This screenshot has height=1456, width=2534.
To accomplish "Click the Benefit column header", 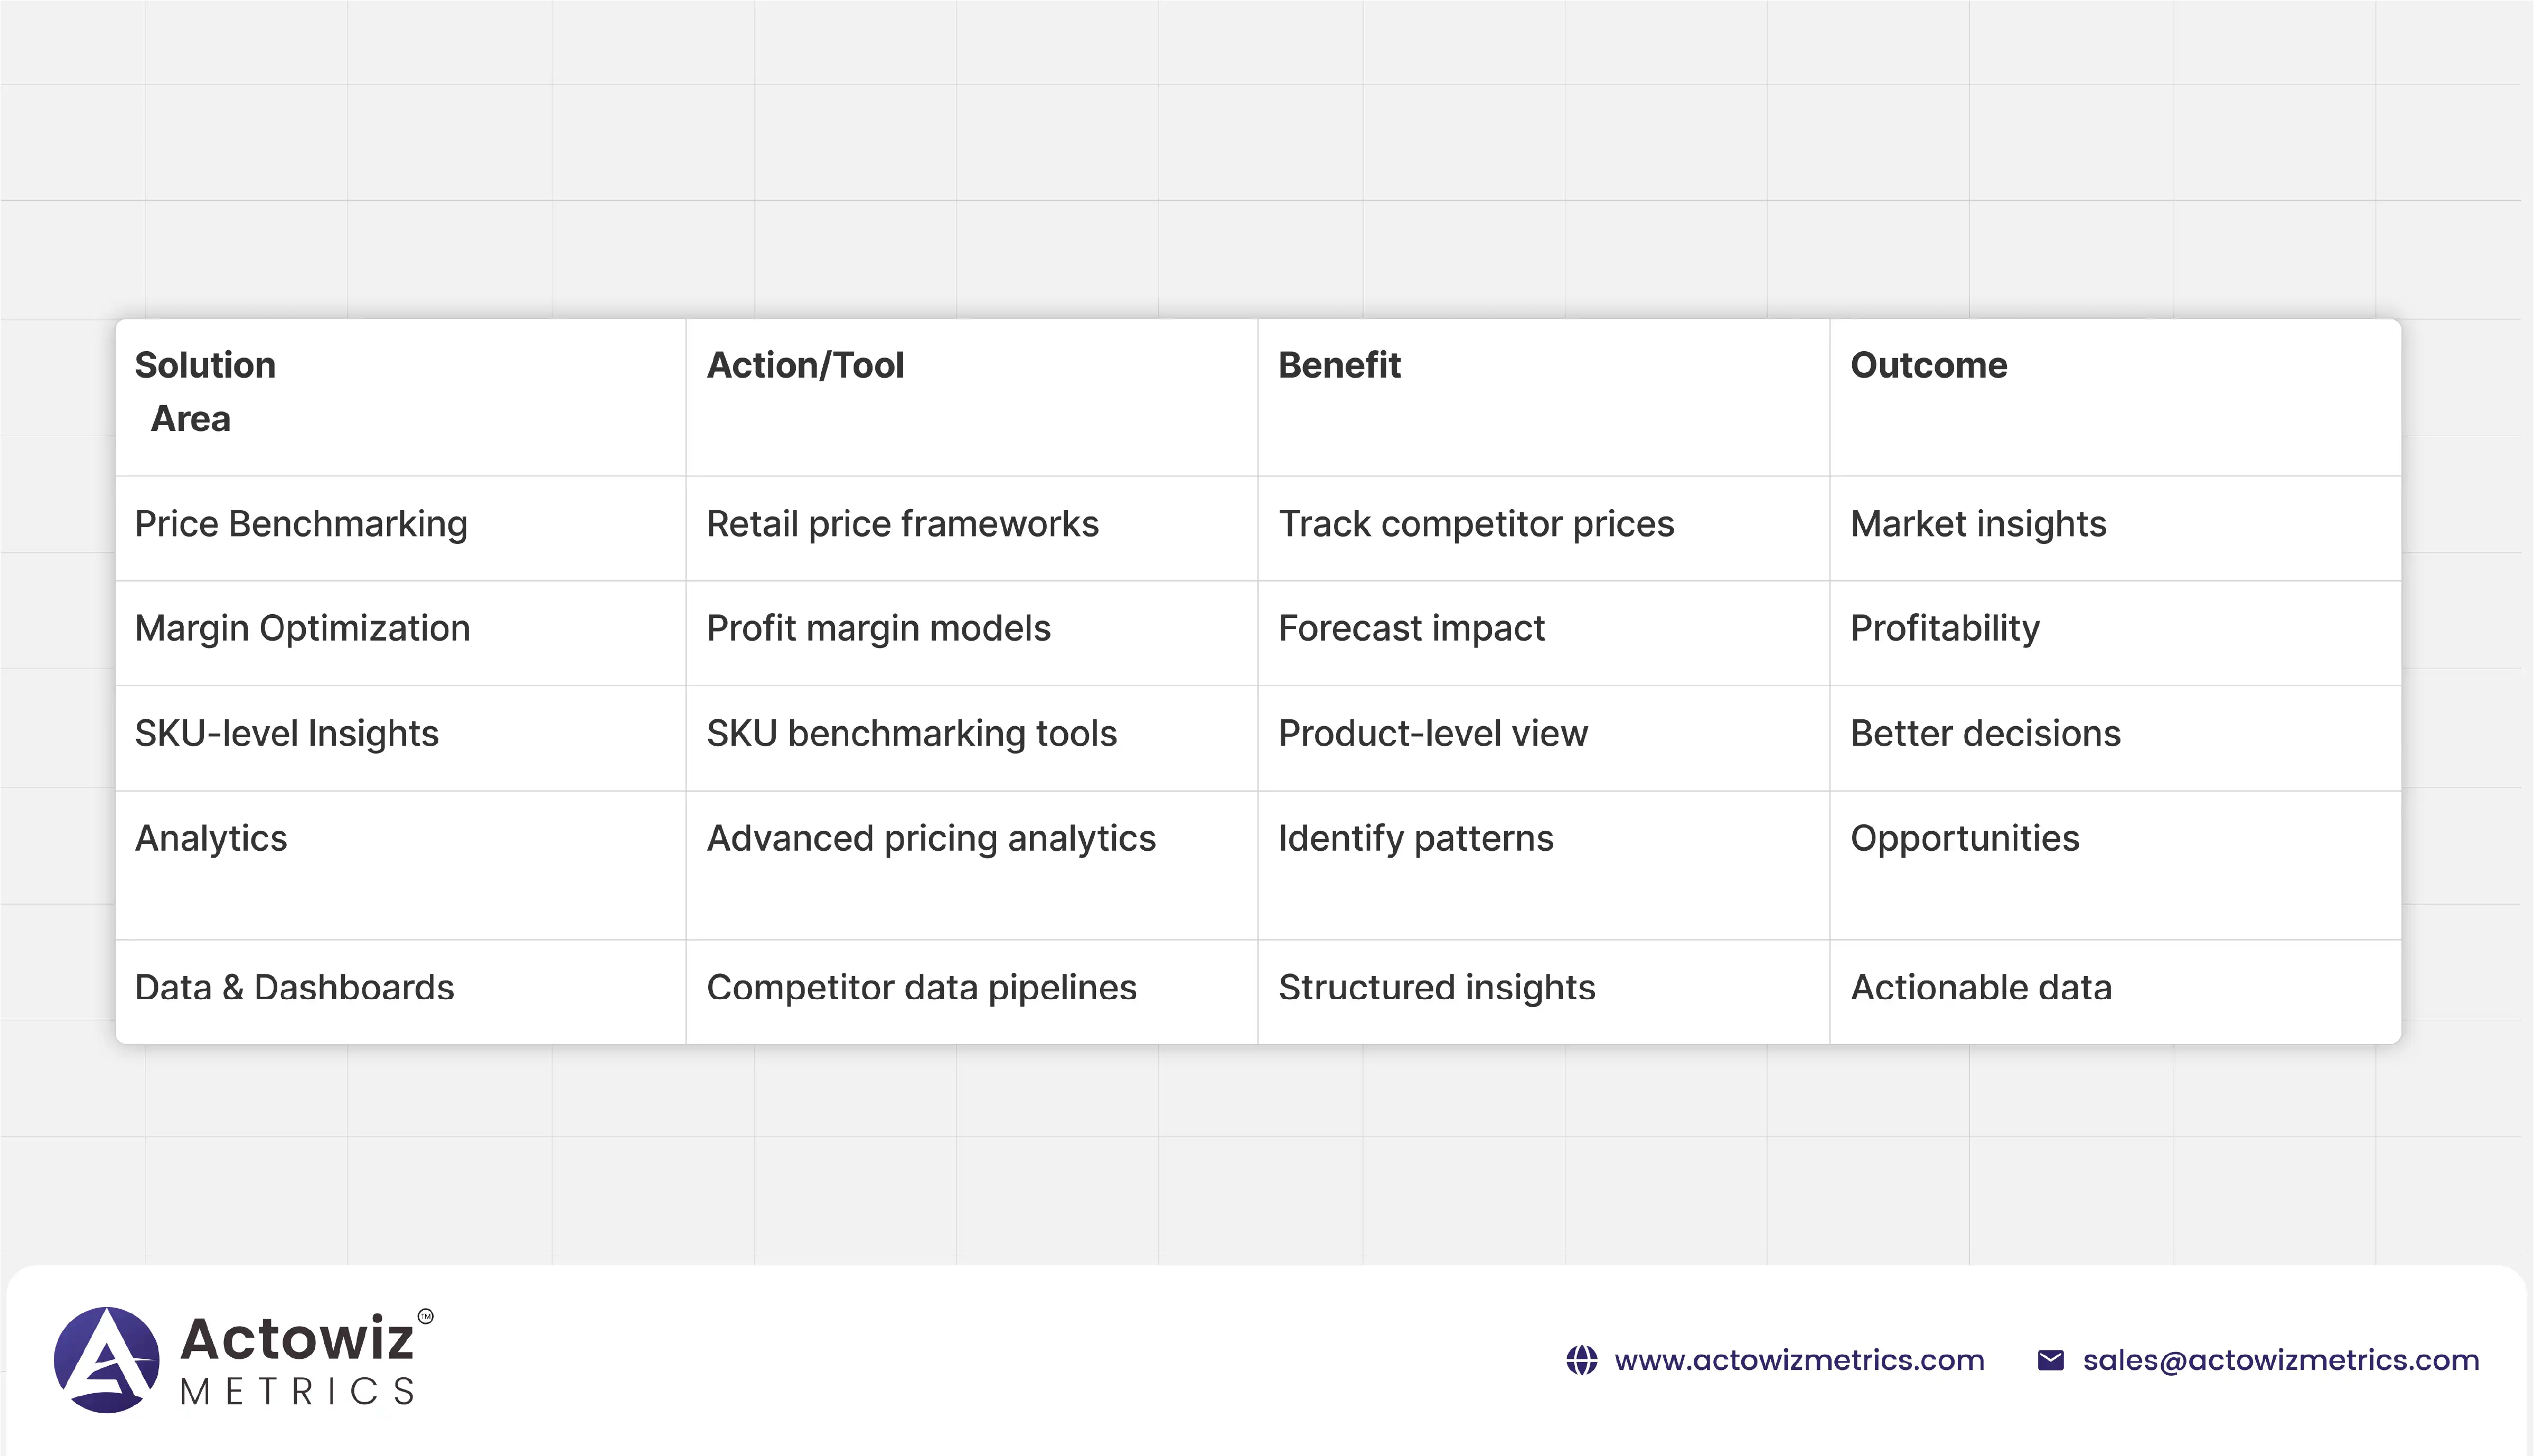I will coord(1339,366).
